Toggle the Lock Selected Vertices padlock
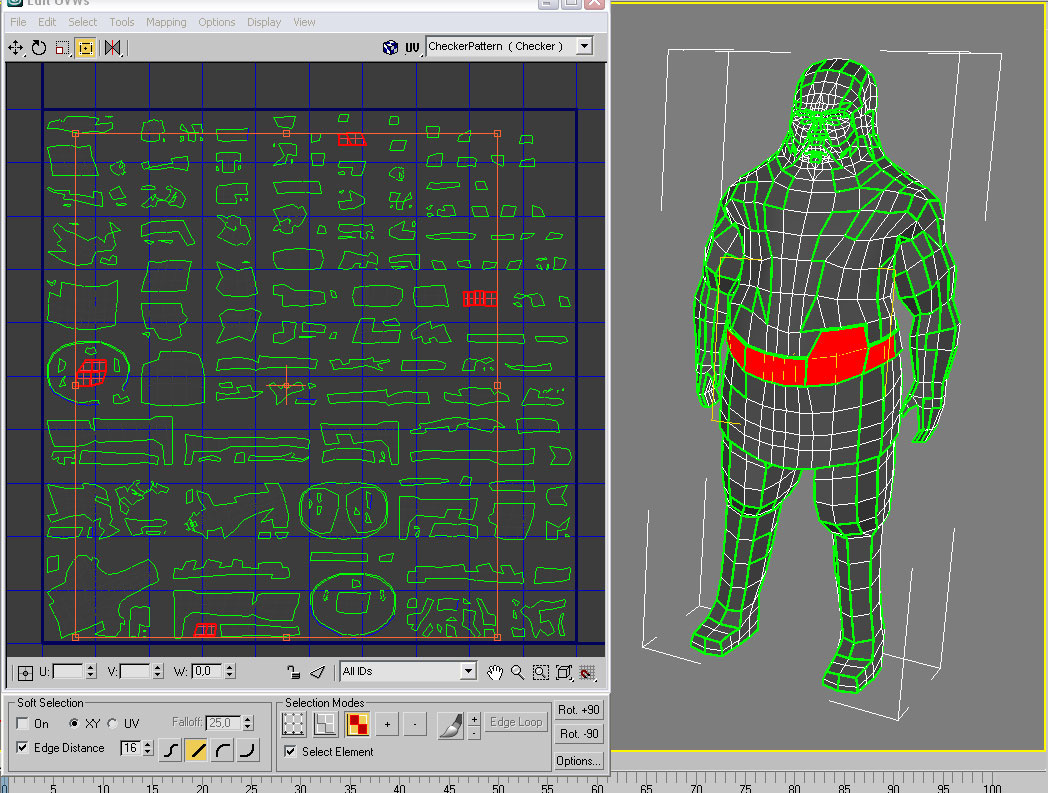Screen dimensions: 1048x793 point(293,672)
